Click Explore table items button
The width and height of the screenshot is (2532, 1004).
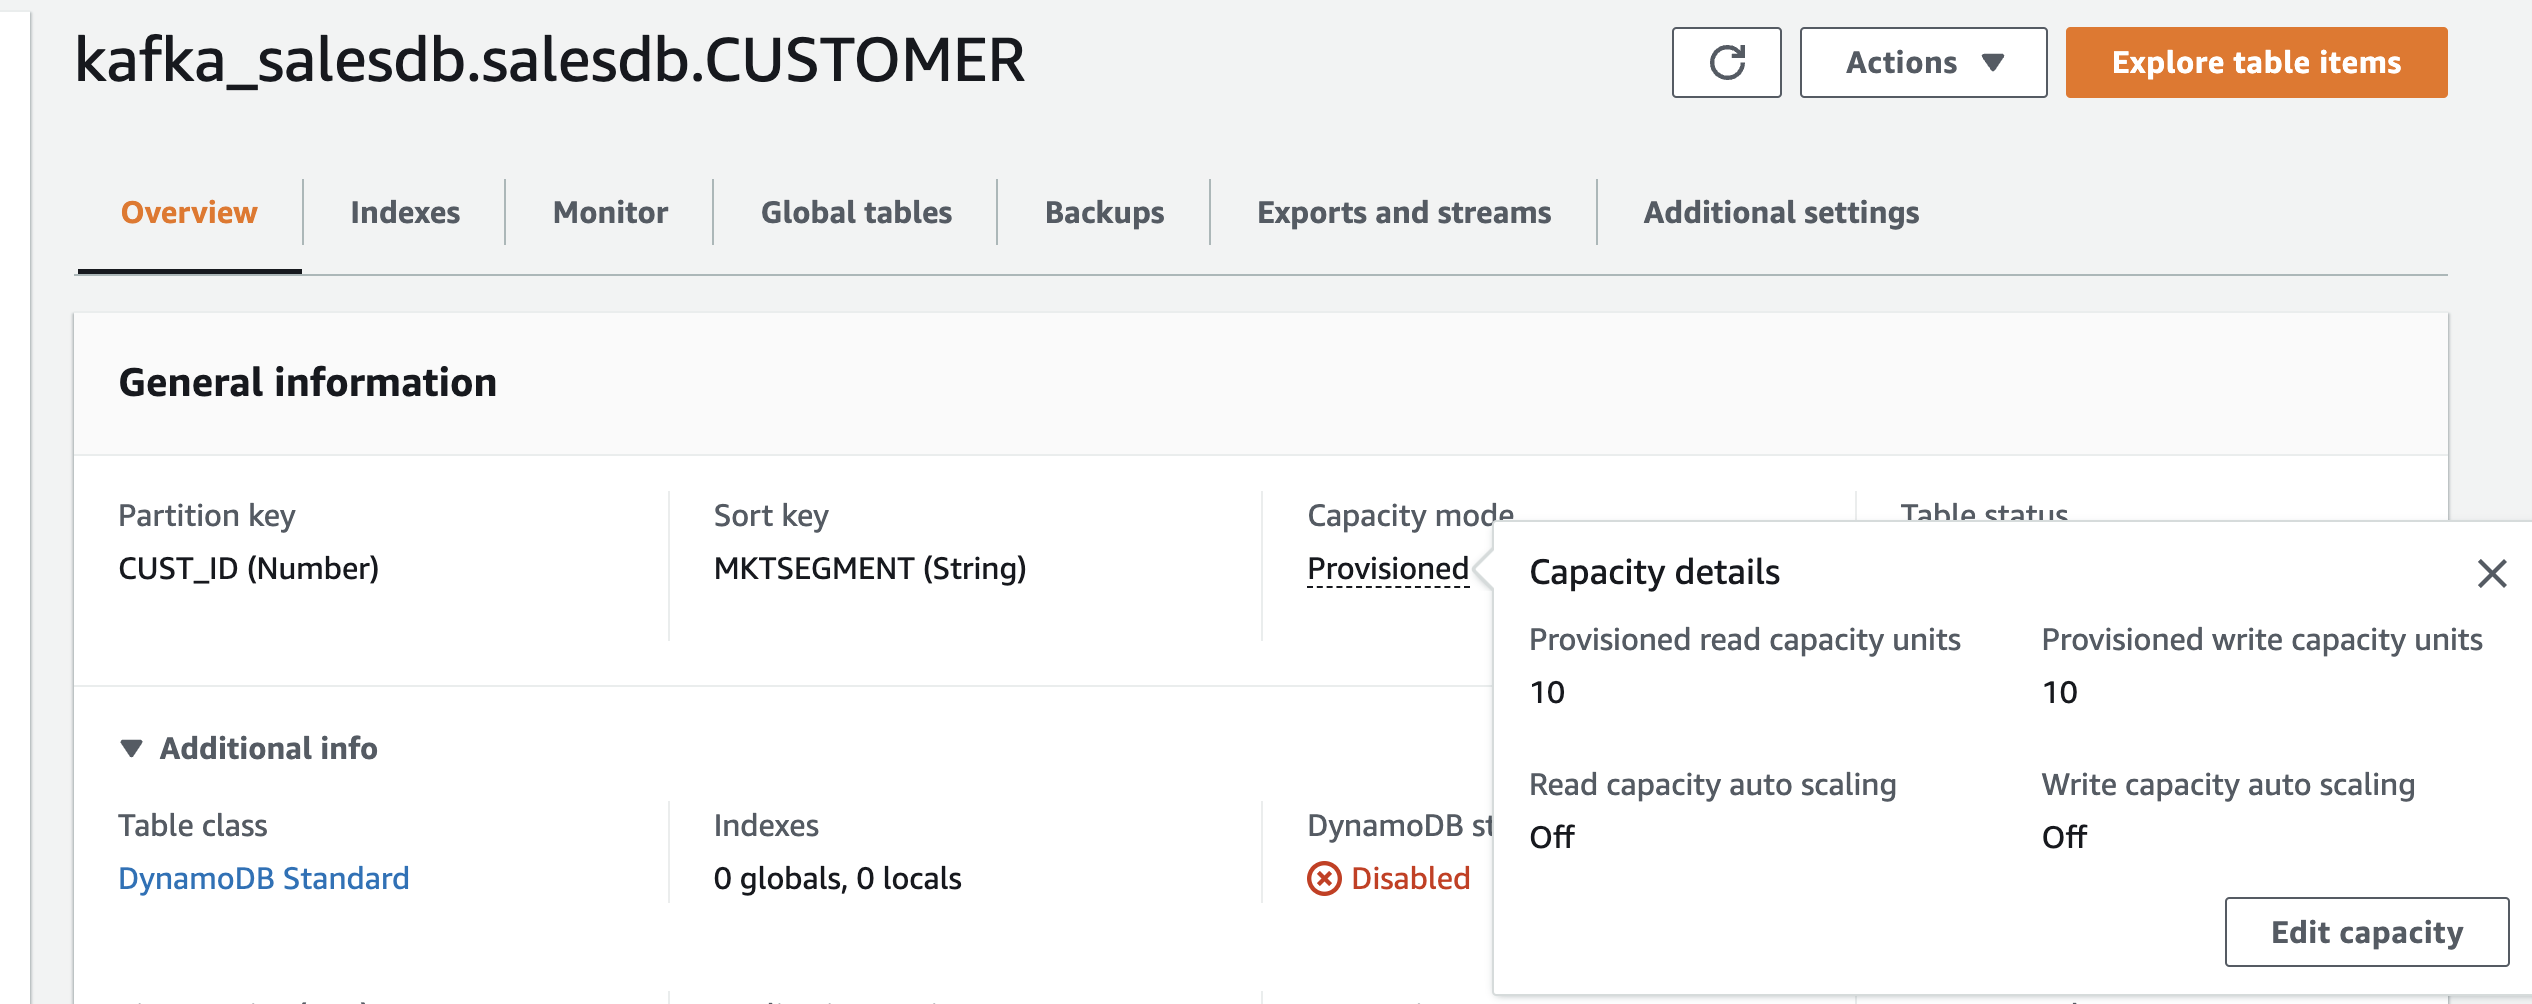click(2256, 62)
